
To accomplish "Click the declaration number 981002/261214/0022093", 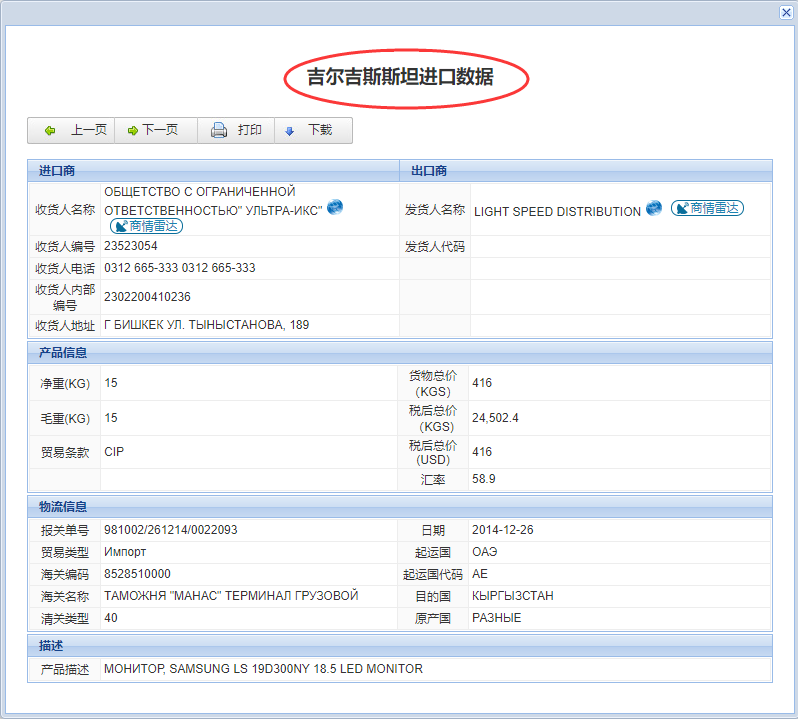I will coord(170,530).
